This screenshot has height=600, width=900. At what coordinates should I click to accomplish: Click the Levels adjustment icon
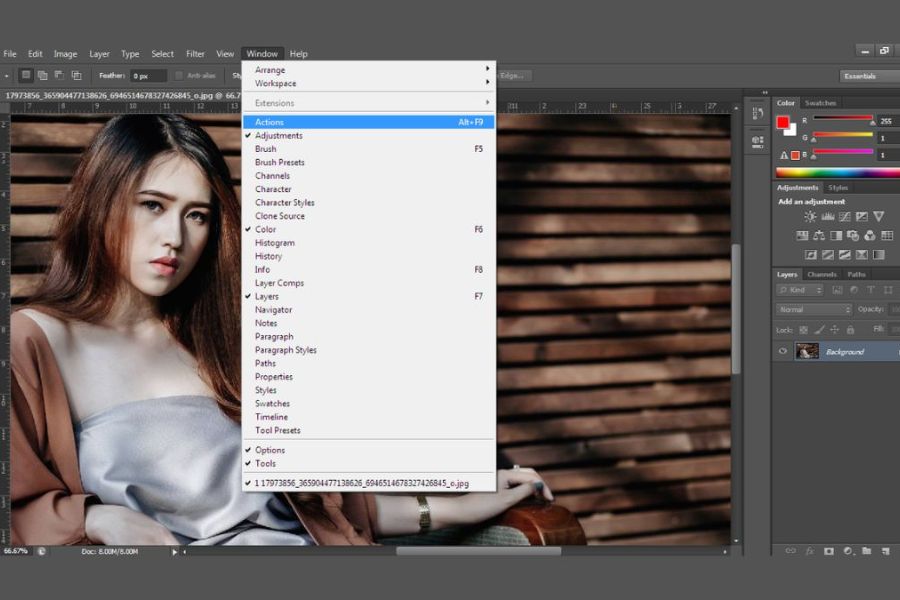point(827,216)
